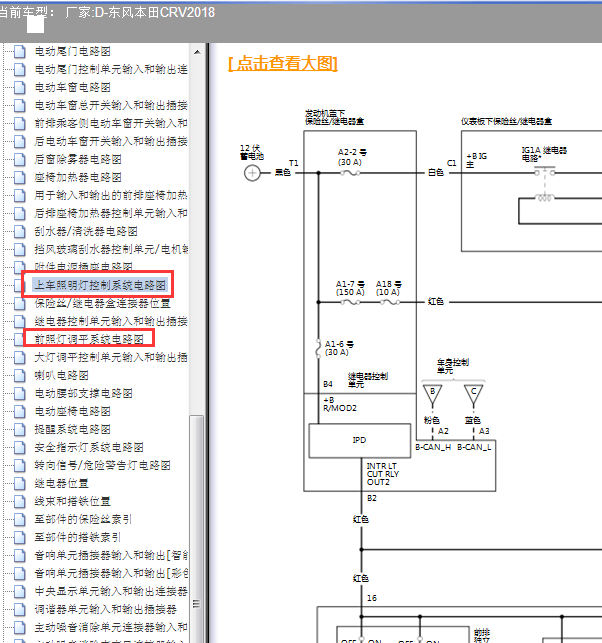Select 调谐器单元输入和输出插接器 item
The width and height of the screenshot is (602, 643).
(105, 609)
